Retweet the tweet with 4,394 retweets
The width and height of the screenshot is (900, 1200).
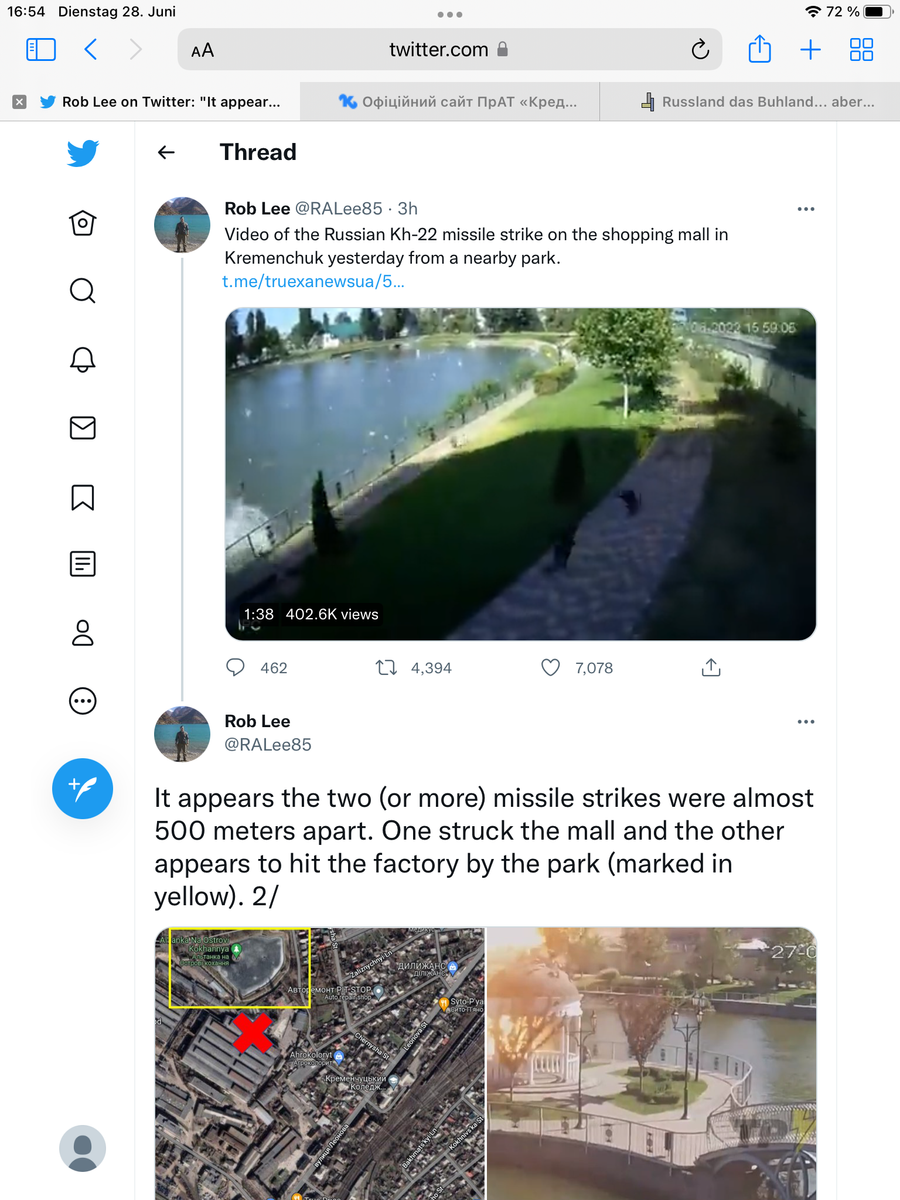click(x=386, y=667)
